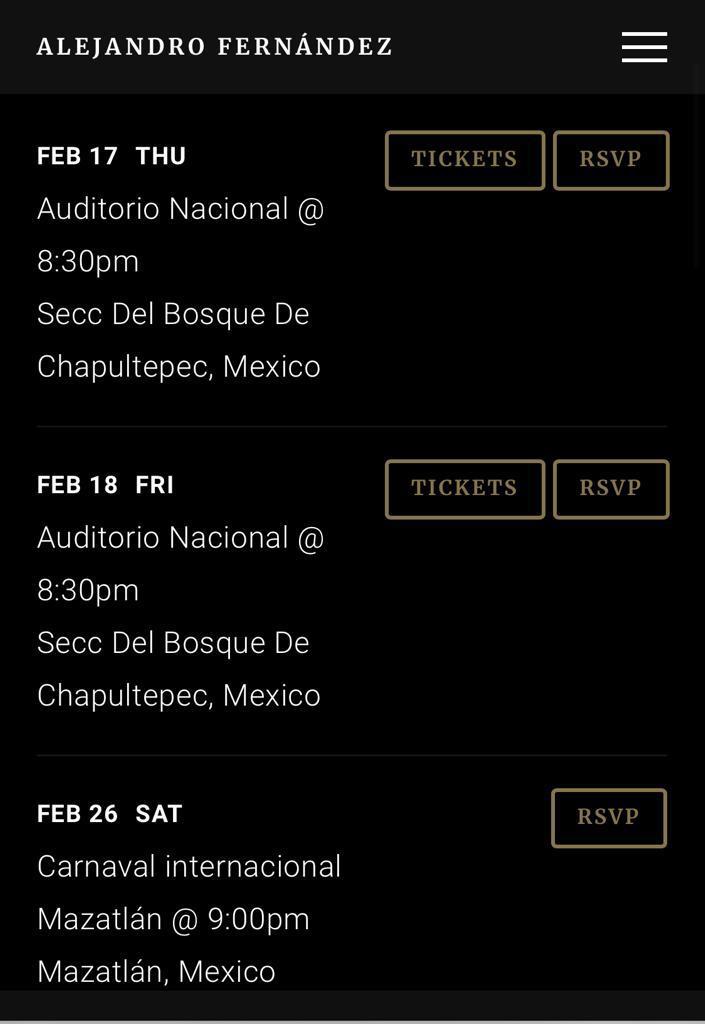RSVP to the Feb 17 Thursday concert
This screenshot has height=1024, width=705.
pyautogui.click(x=610, y=160)
